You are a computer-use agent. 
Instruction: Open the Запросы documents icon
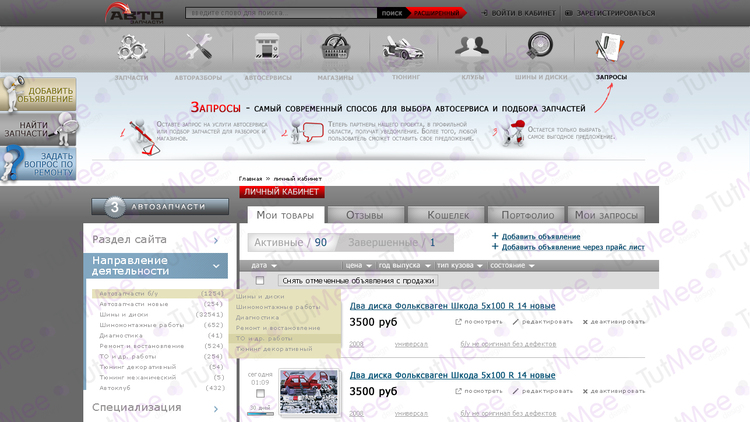click(610, 47)
